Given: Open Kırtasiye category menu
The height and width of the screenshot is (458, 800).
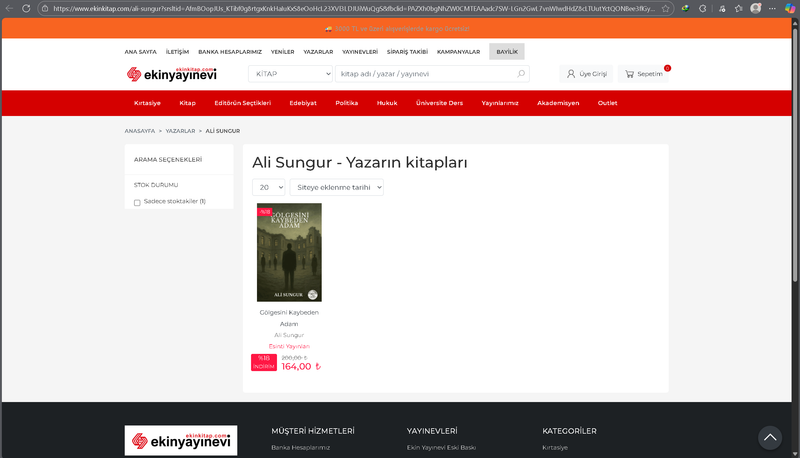Looking at the screenshot, I should point(147,103).
